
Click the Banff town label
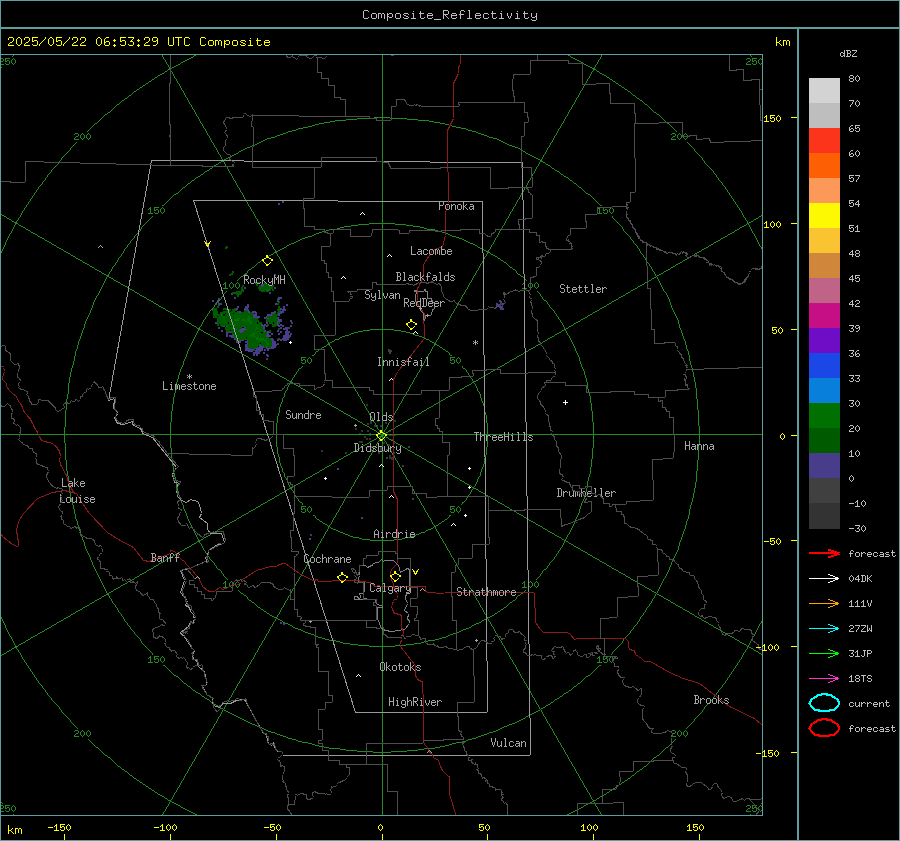tap(165, 558)
